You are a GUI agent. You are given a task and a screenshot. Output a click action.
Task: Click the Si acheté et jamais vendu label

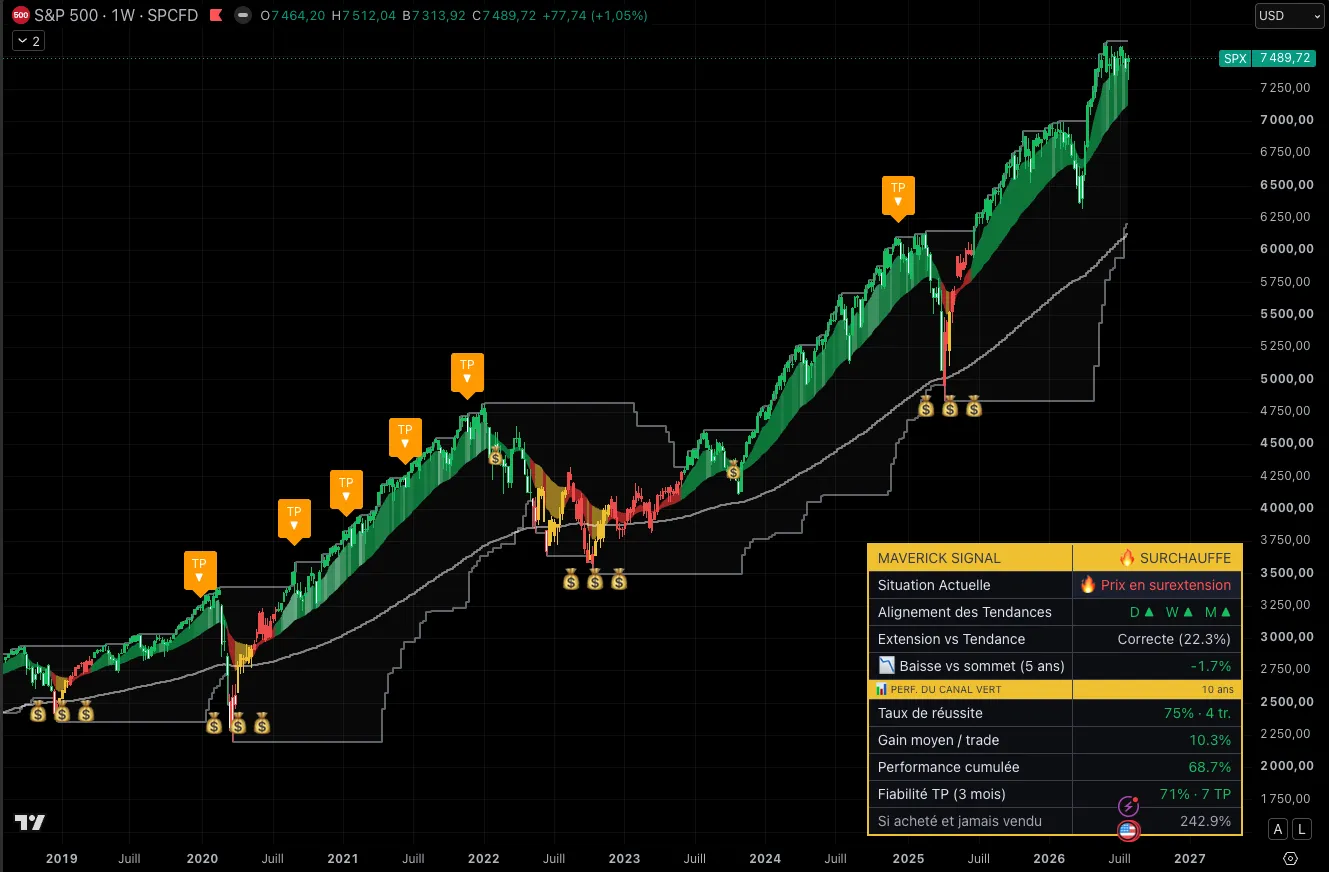[x=960, y=821]
